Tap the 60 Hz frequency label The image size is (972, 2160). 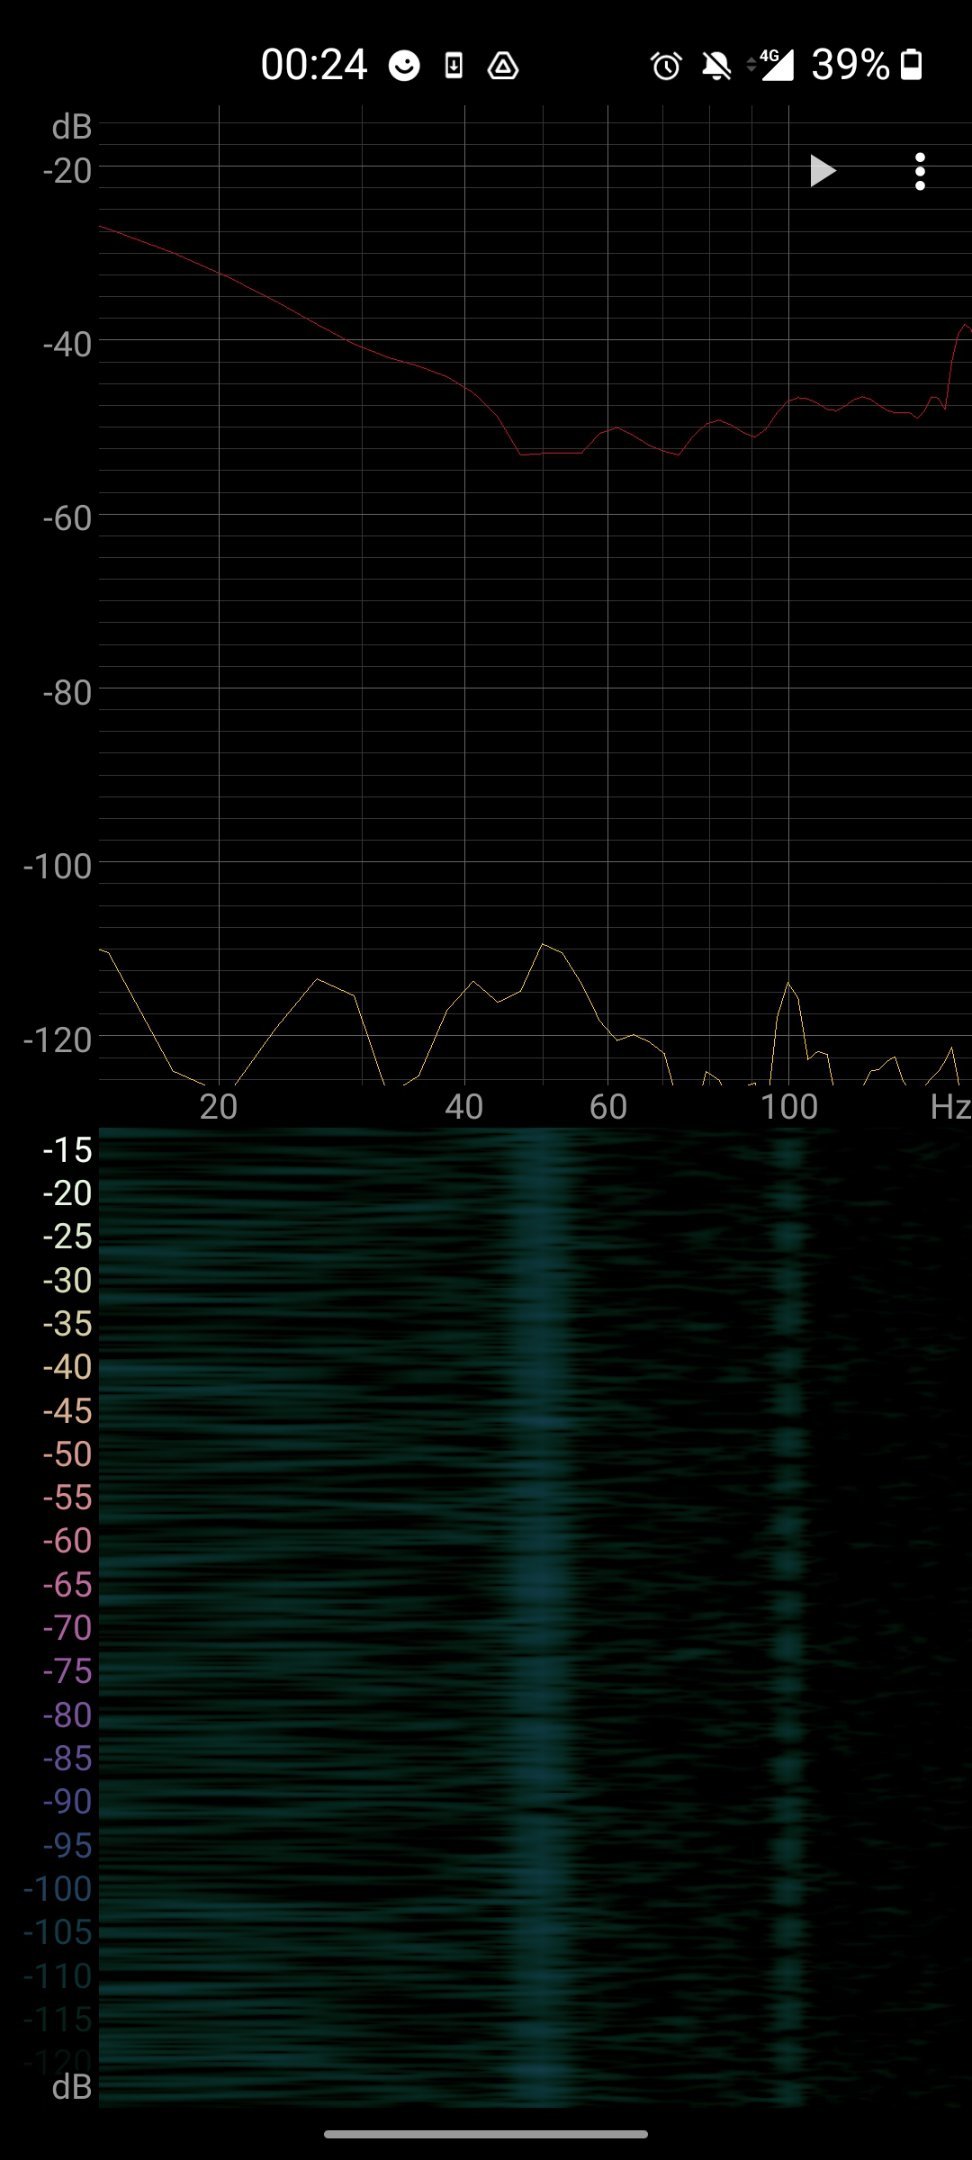click(608, 1107)
